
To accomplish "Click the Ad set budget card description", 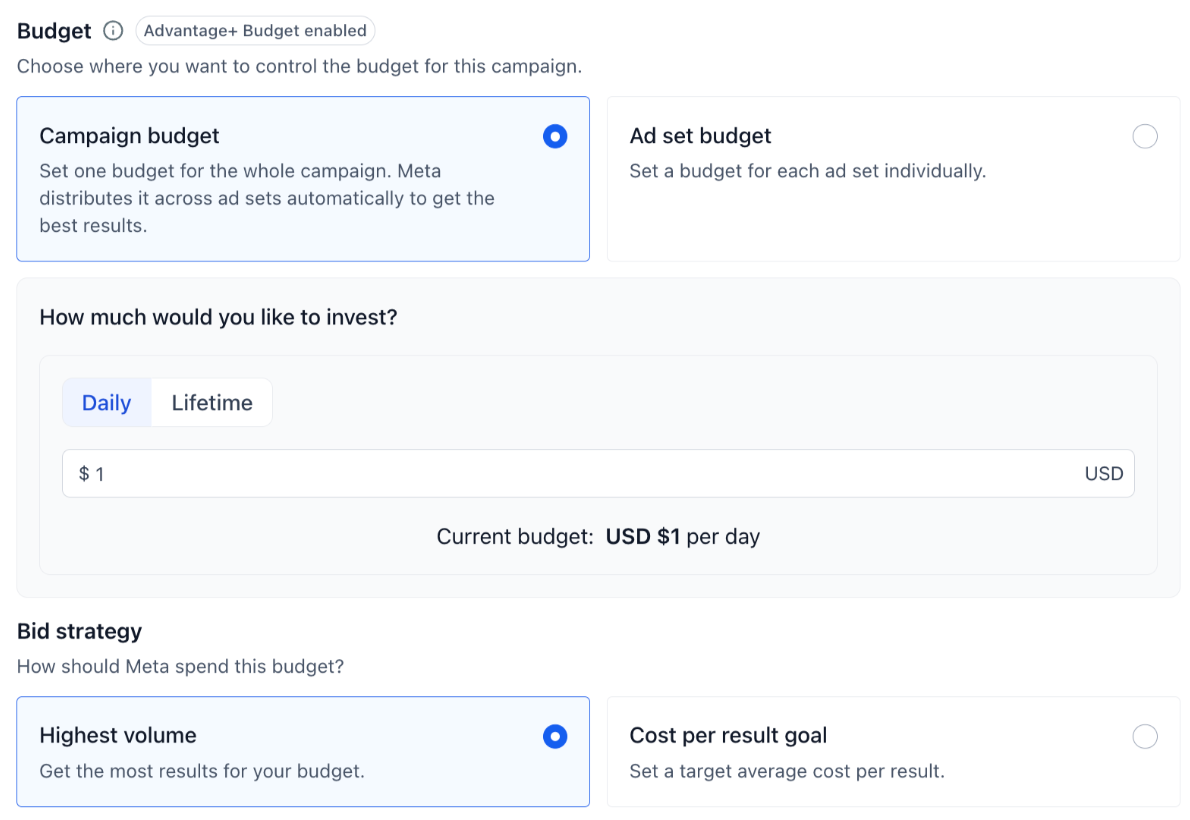I will click(808, 171).
